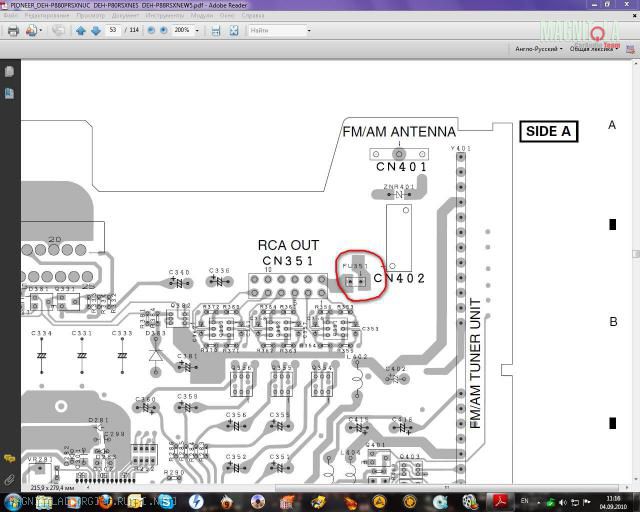640x512 pixels.
Task: Click the Найти search field
Action: 277,30
